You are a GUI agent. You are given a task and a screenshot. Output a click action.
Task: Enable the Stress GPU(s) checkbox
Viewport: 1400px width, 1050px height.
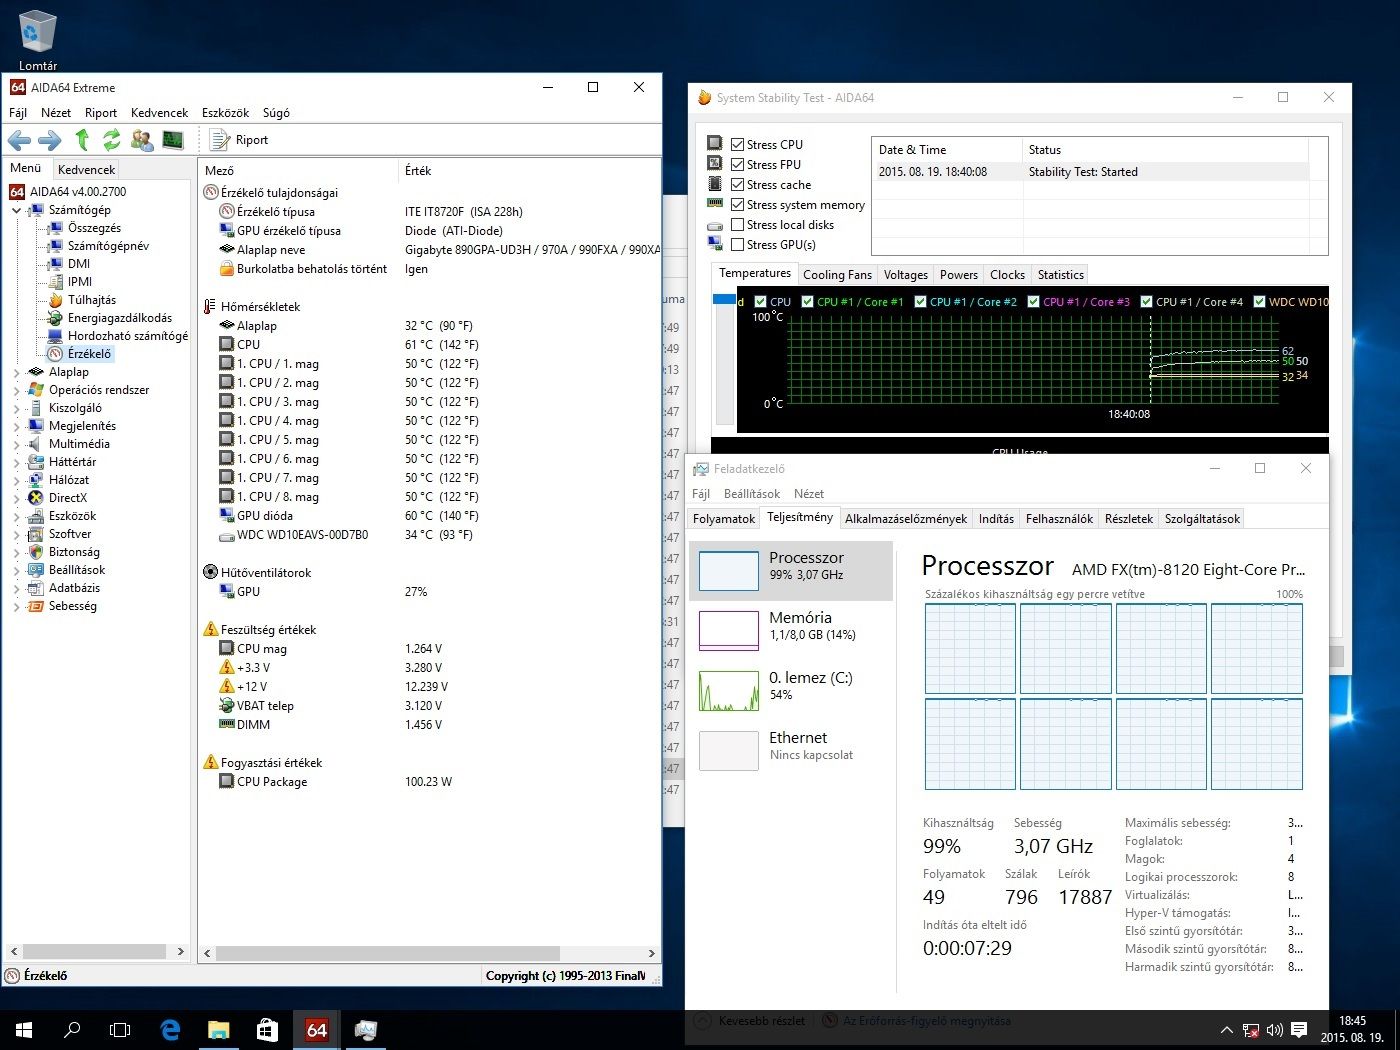click(737, 245)
